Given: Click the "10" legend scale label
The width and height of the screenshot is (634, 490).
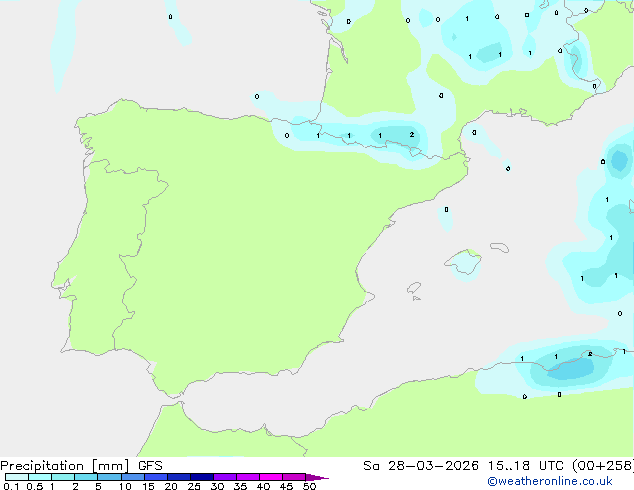Looking at the screenshot, I should [125, 486].
